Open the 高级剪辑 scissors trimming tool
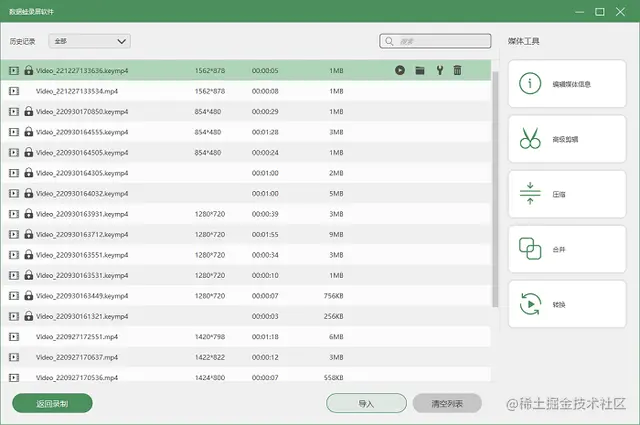Screen dimensions: 640x425 [567, 139]
